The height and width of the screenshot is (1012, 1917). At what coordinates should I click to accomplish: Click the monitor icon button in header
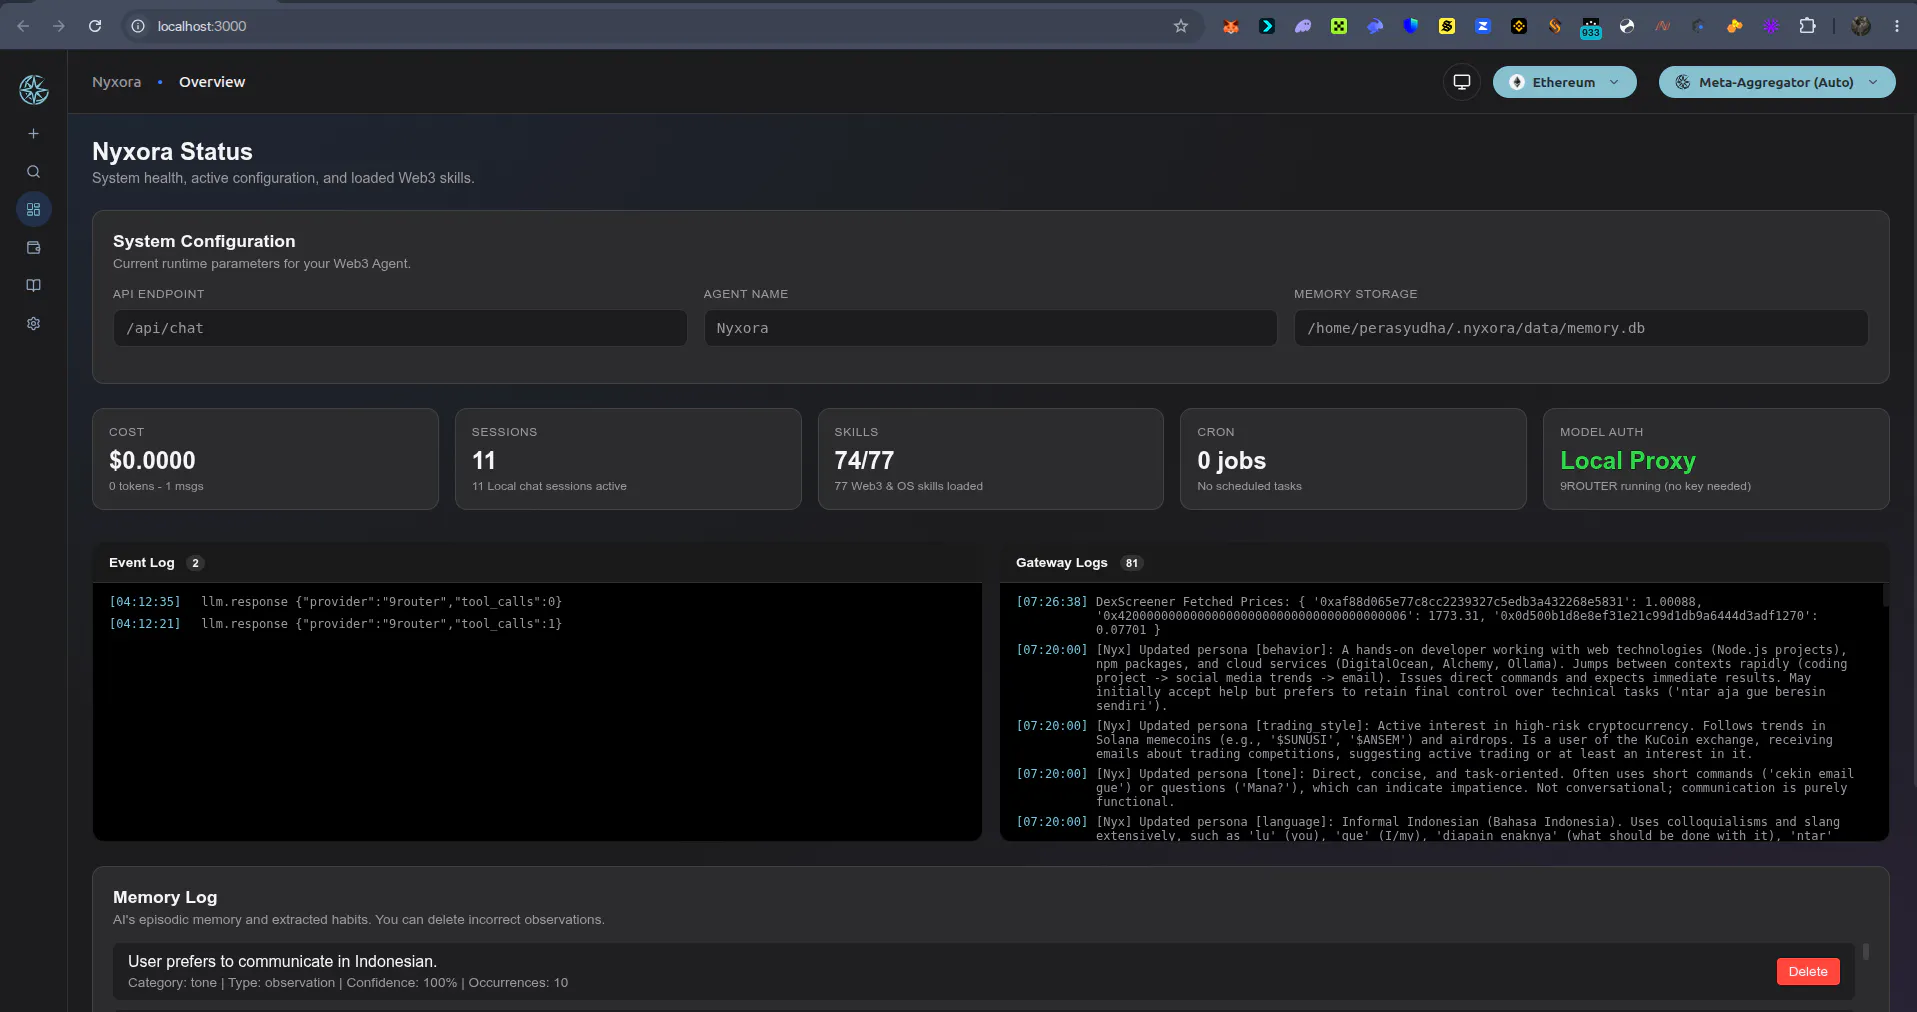coord(1461,82)
